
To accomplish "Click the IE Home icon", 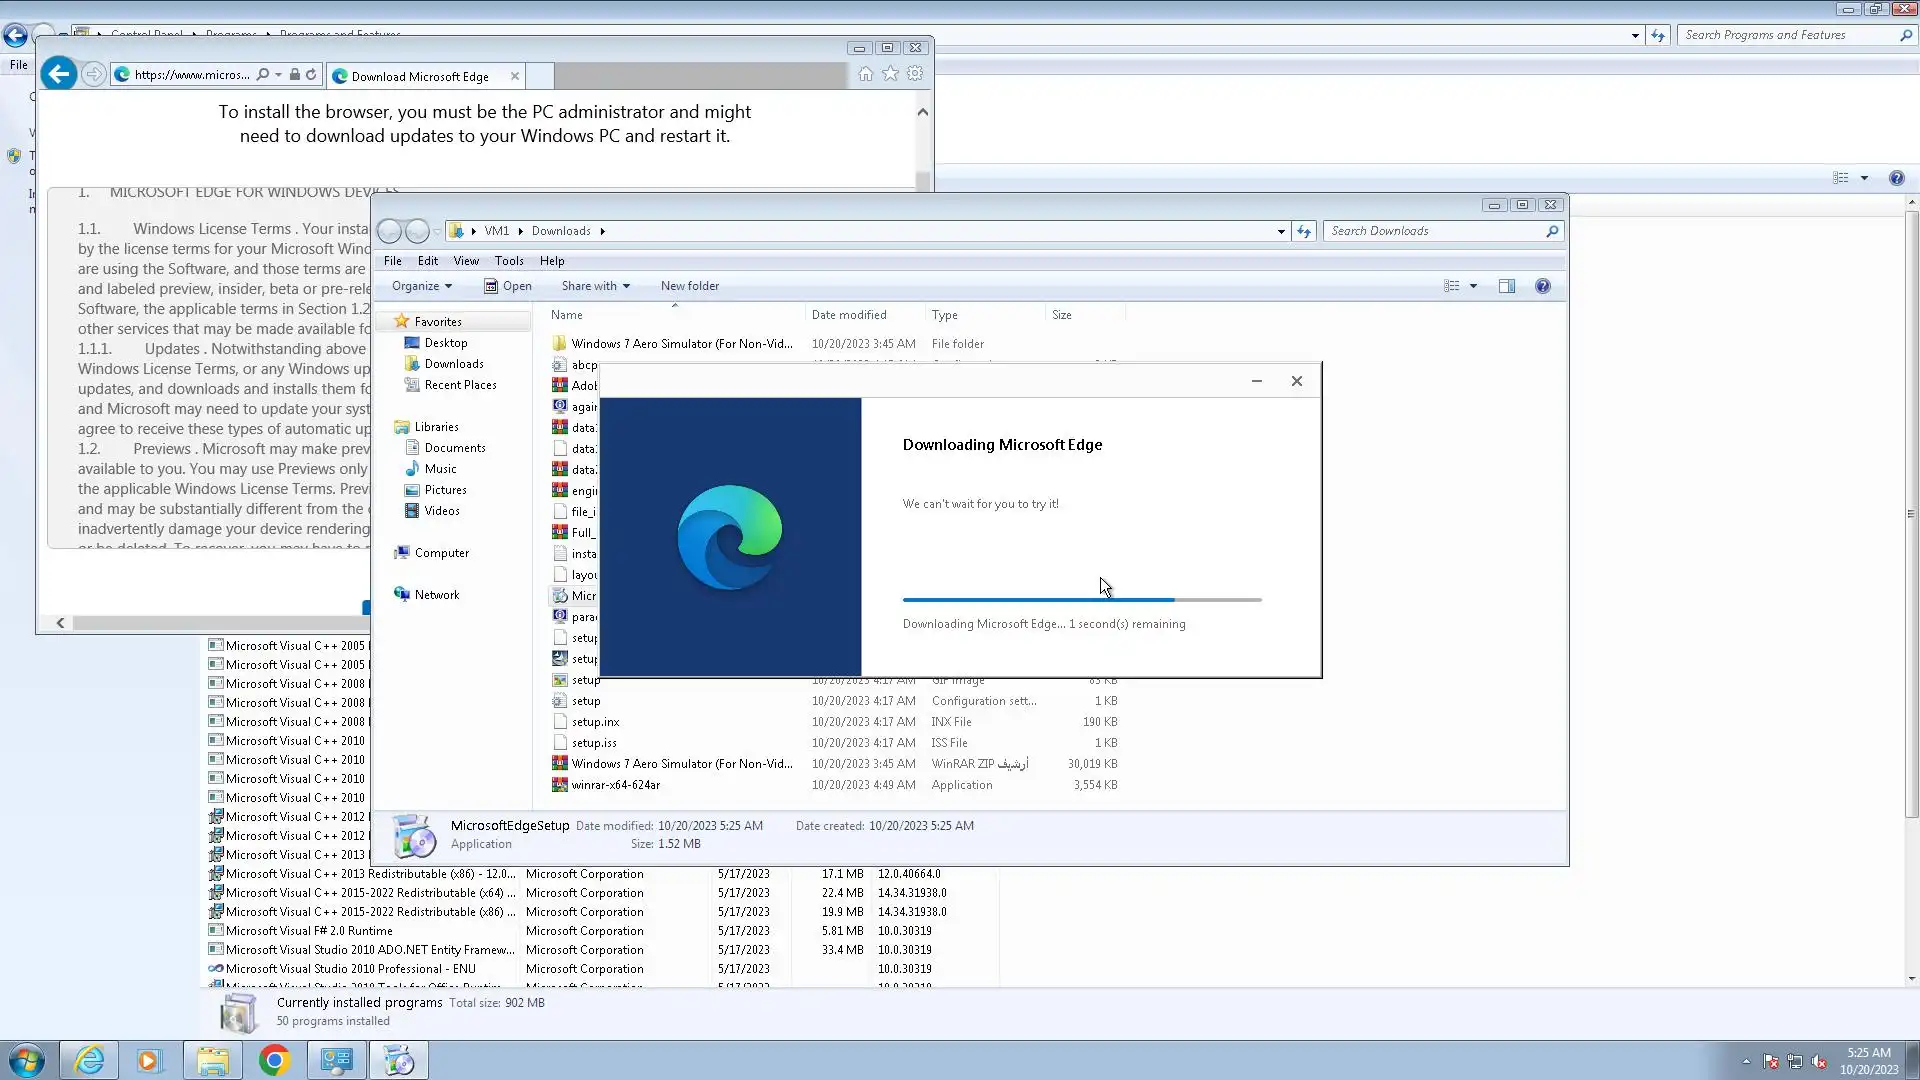I will (x=865, y=74).
